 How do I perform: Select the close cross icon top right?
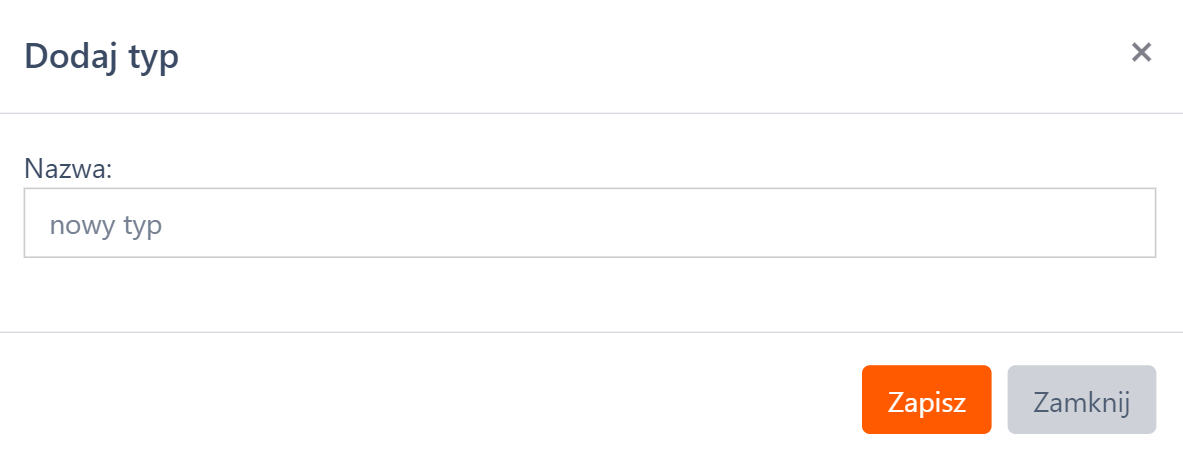click(x=1141, y=53)
